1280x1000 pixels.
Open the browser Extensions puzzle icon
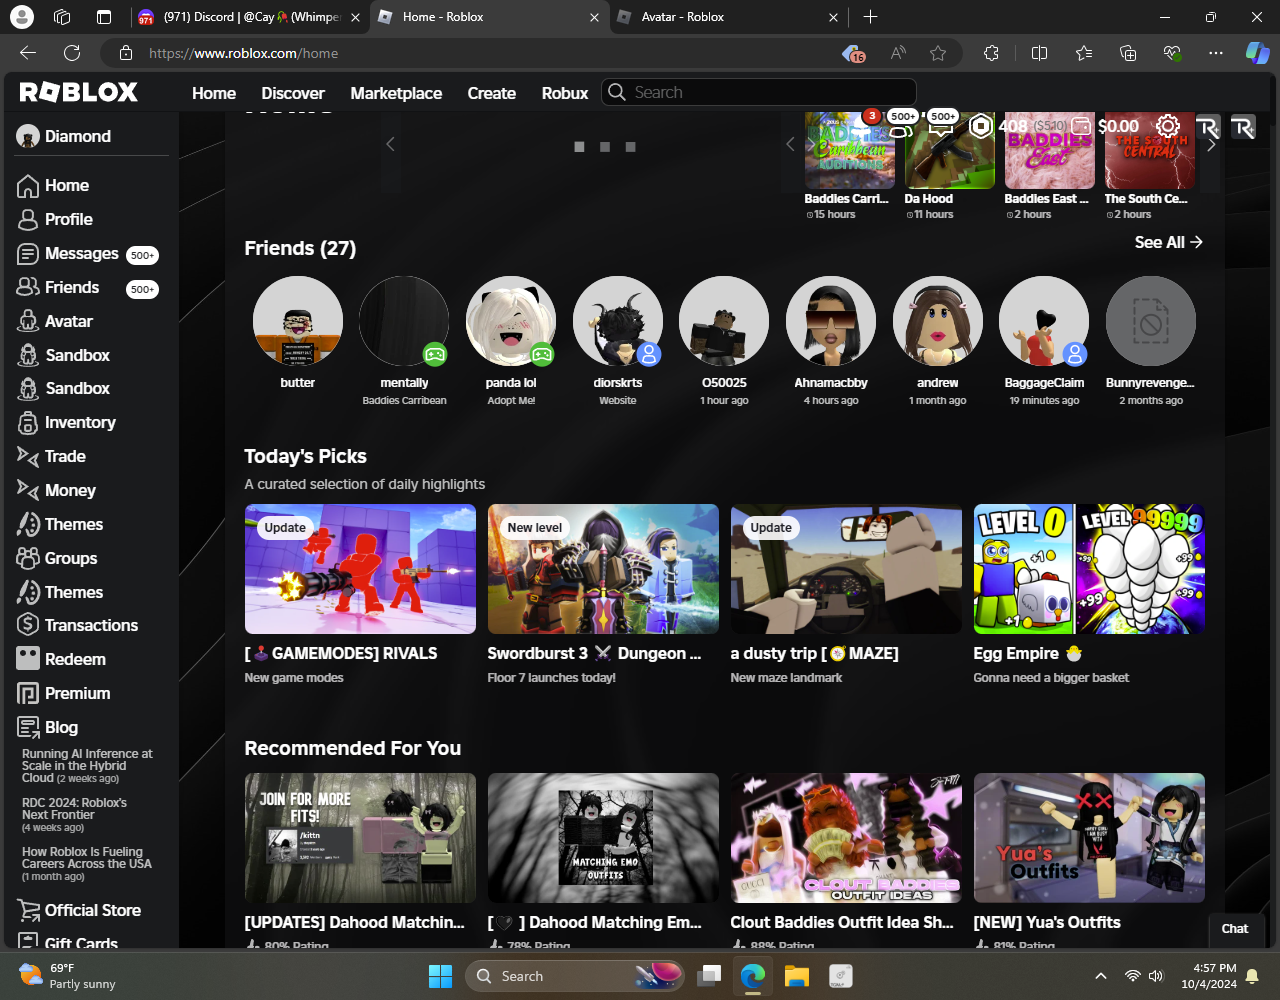[x=991, y=53]
